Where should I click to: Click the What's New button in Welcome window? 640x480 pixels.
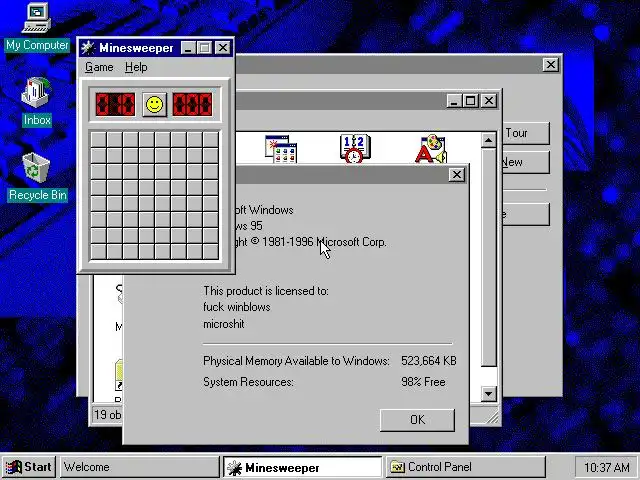[x=526, y=162]
